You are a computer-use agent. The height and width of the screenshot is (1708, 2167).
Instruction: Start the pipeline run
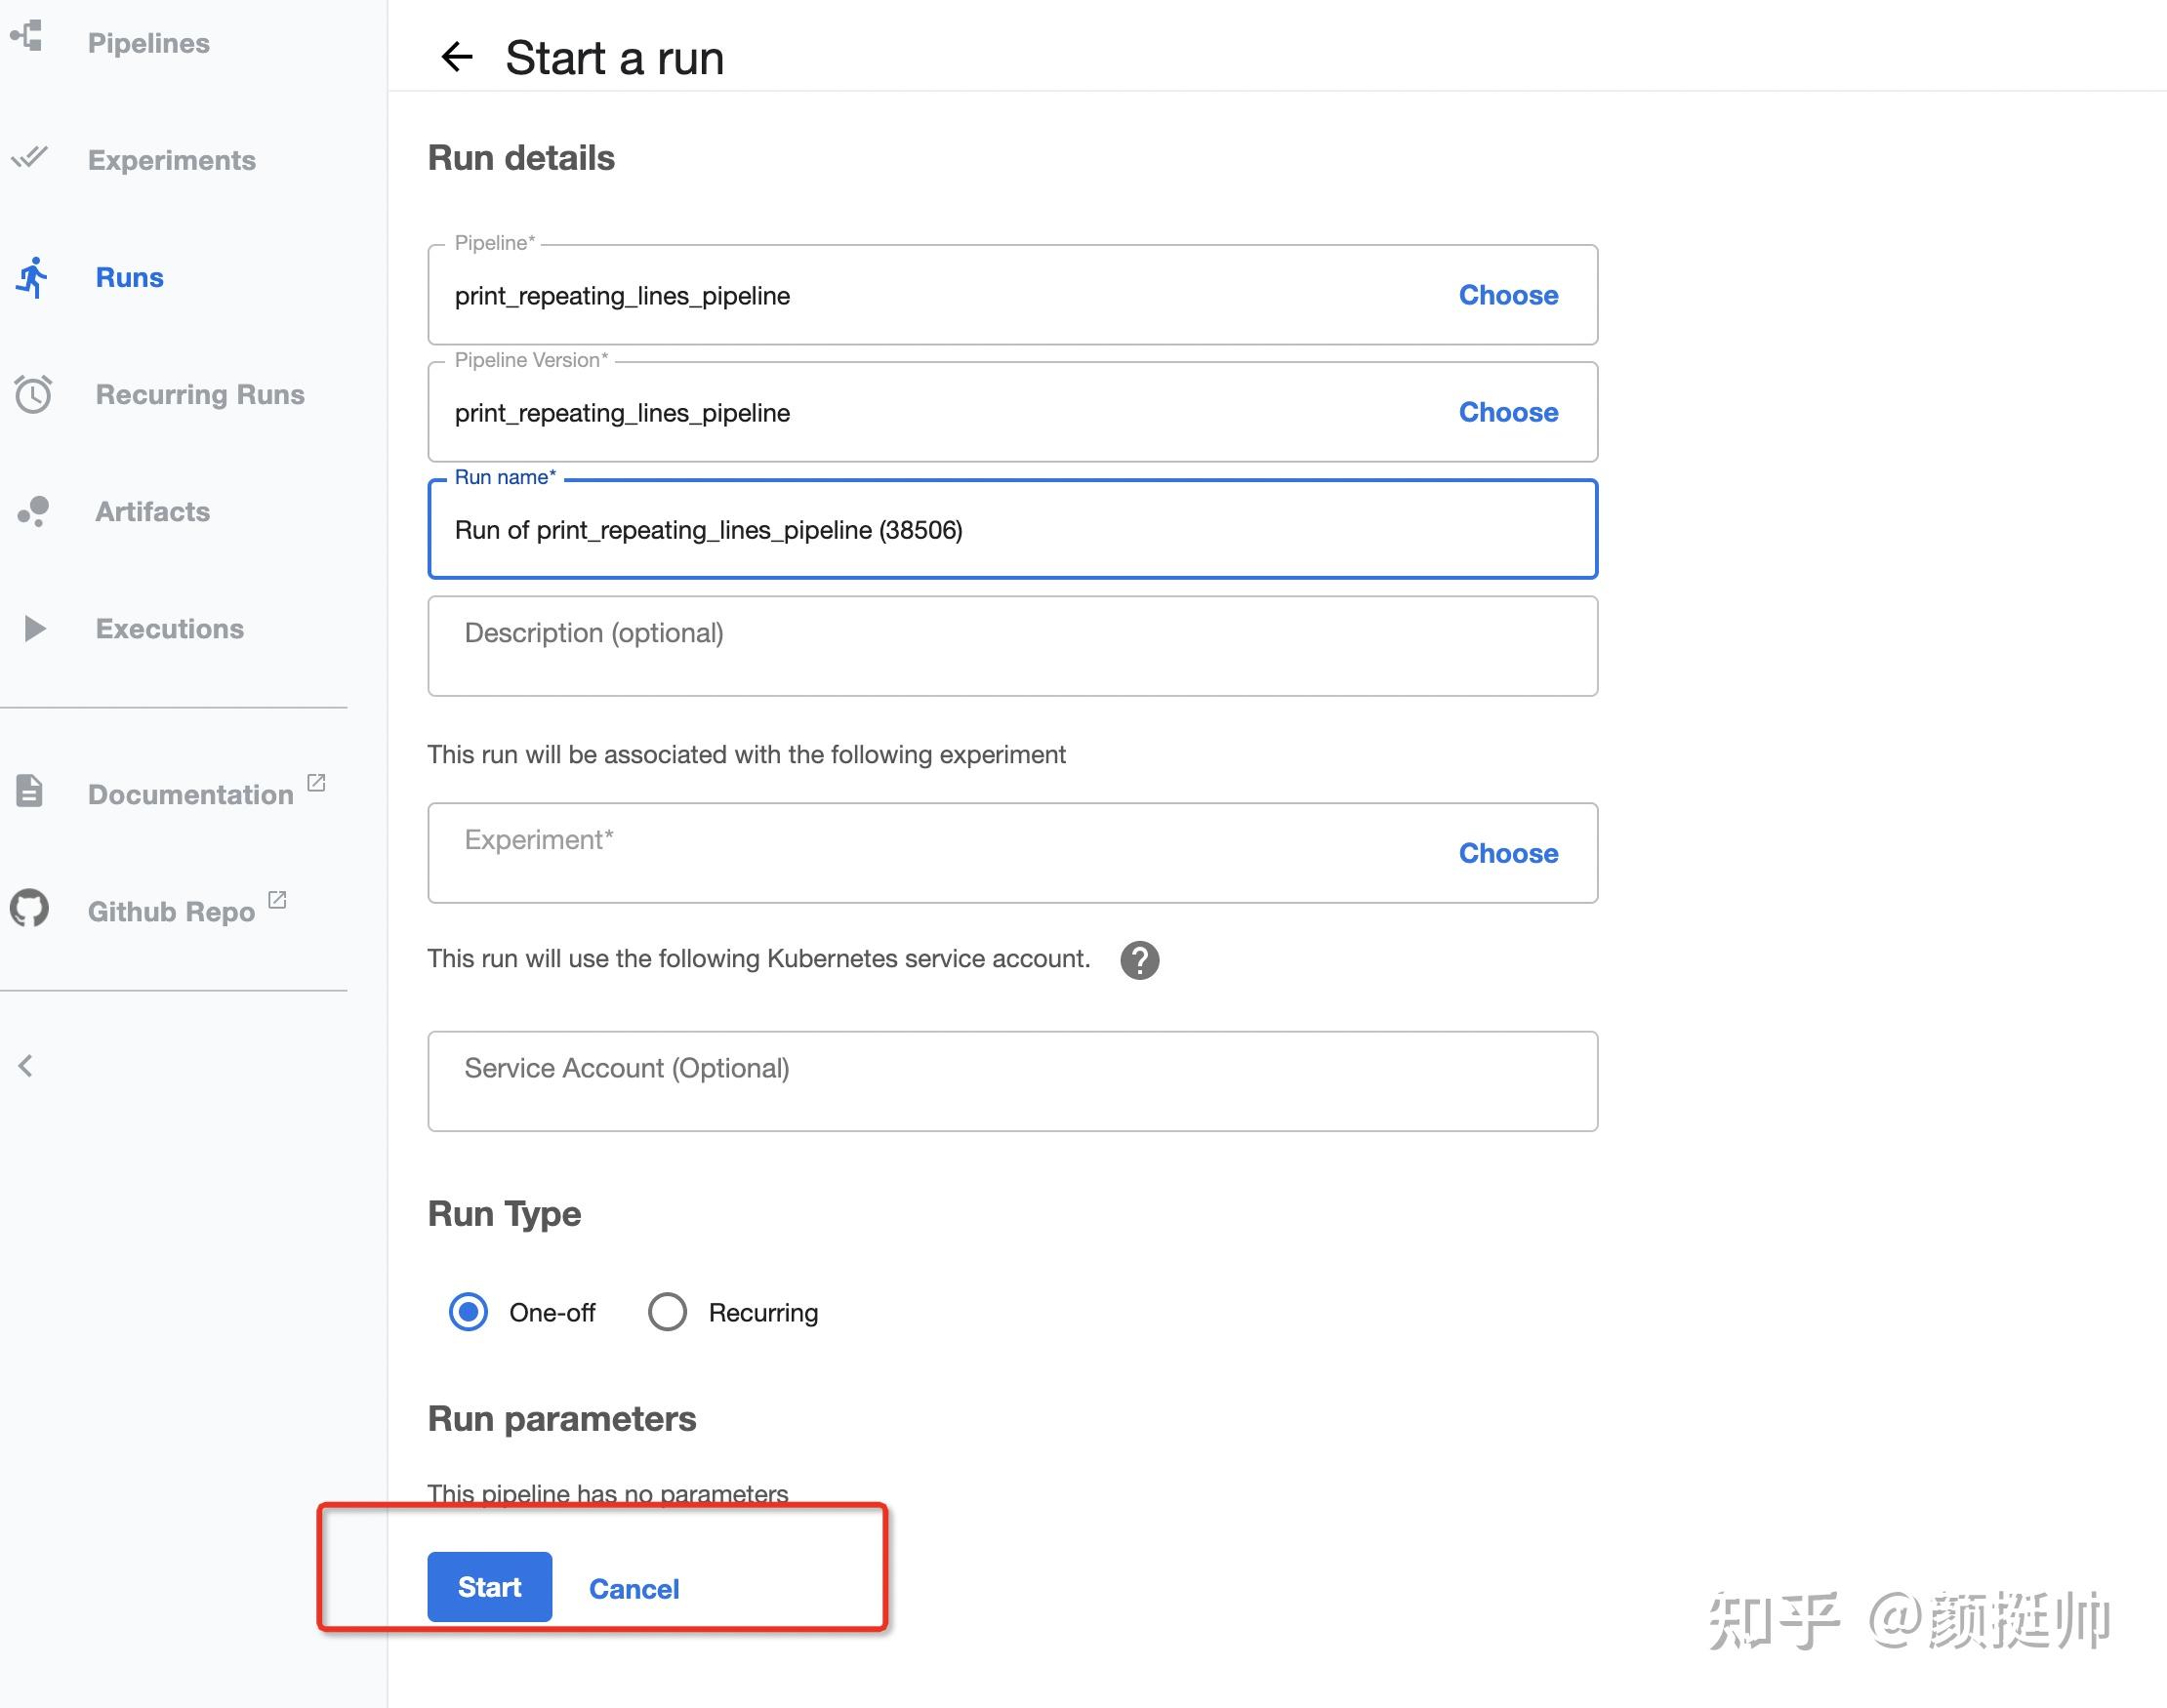(x=489, y=1586)
